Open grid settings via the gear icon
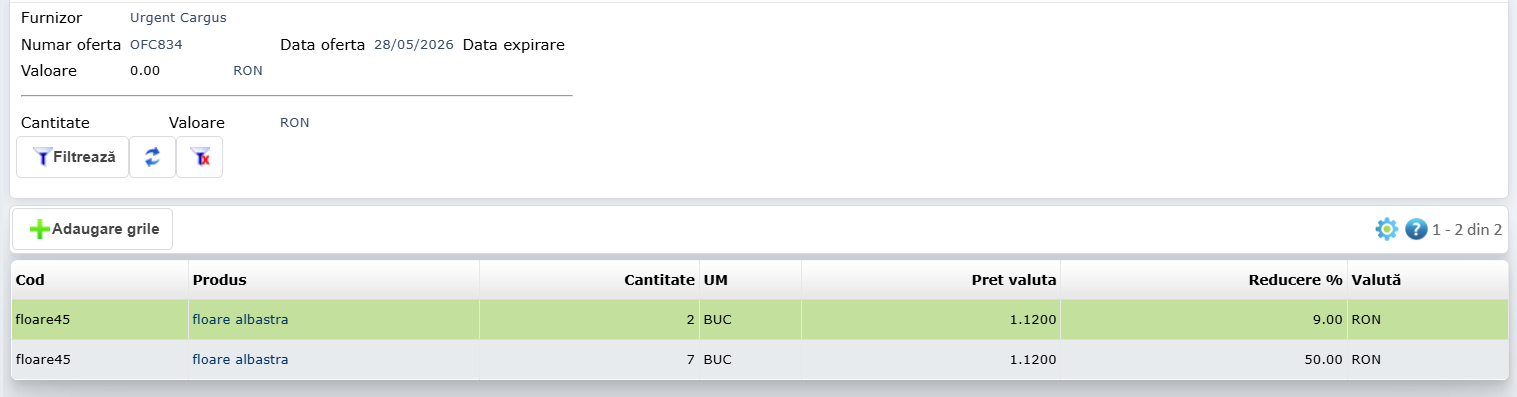Viewport: 1517px width, 397px height. (x=1386, y=229)
